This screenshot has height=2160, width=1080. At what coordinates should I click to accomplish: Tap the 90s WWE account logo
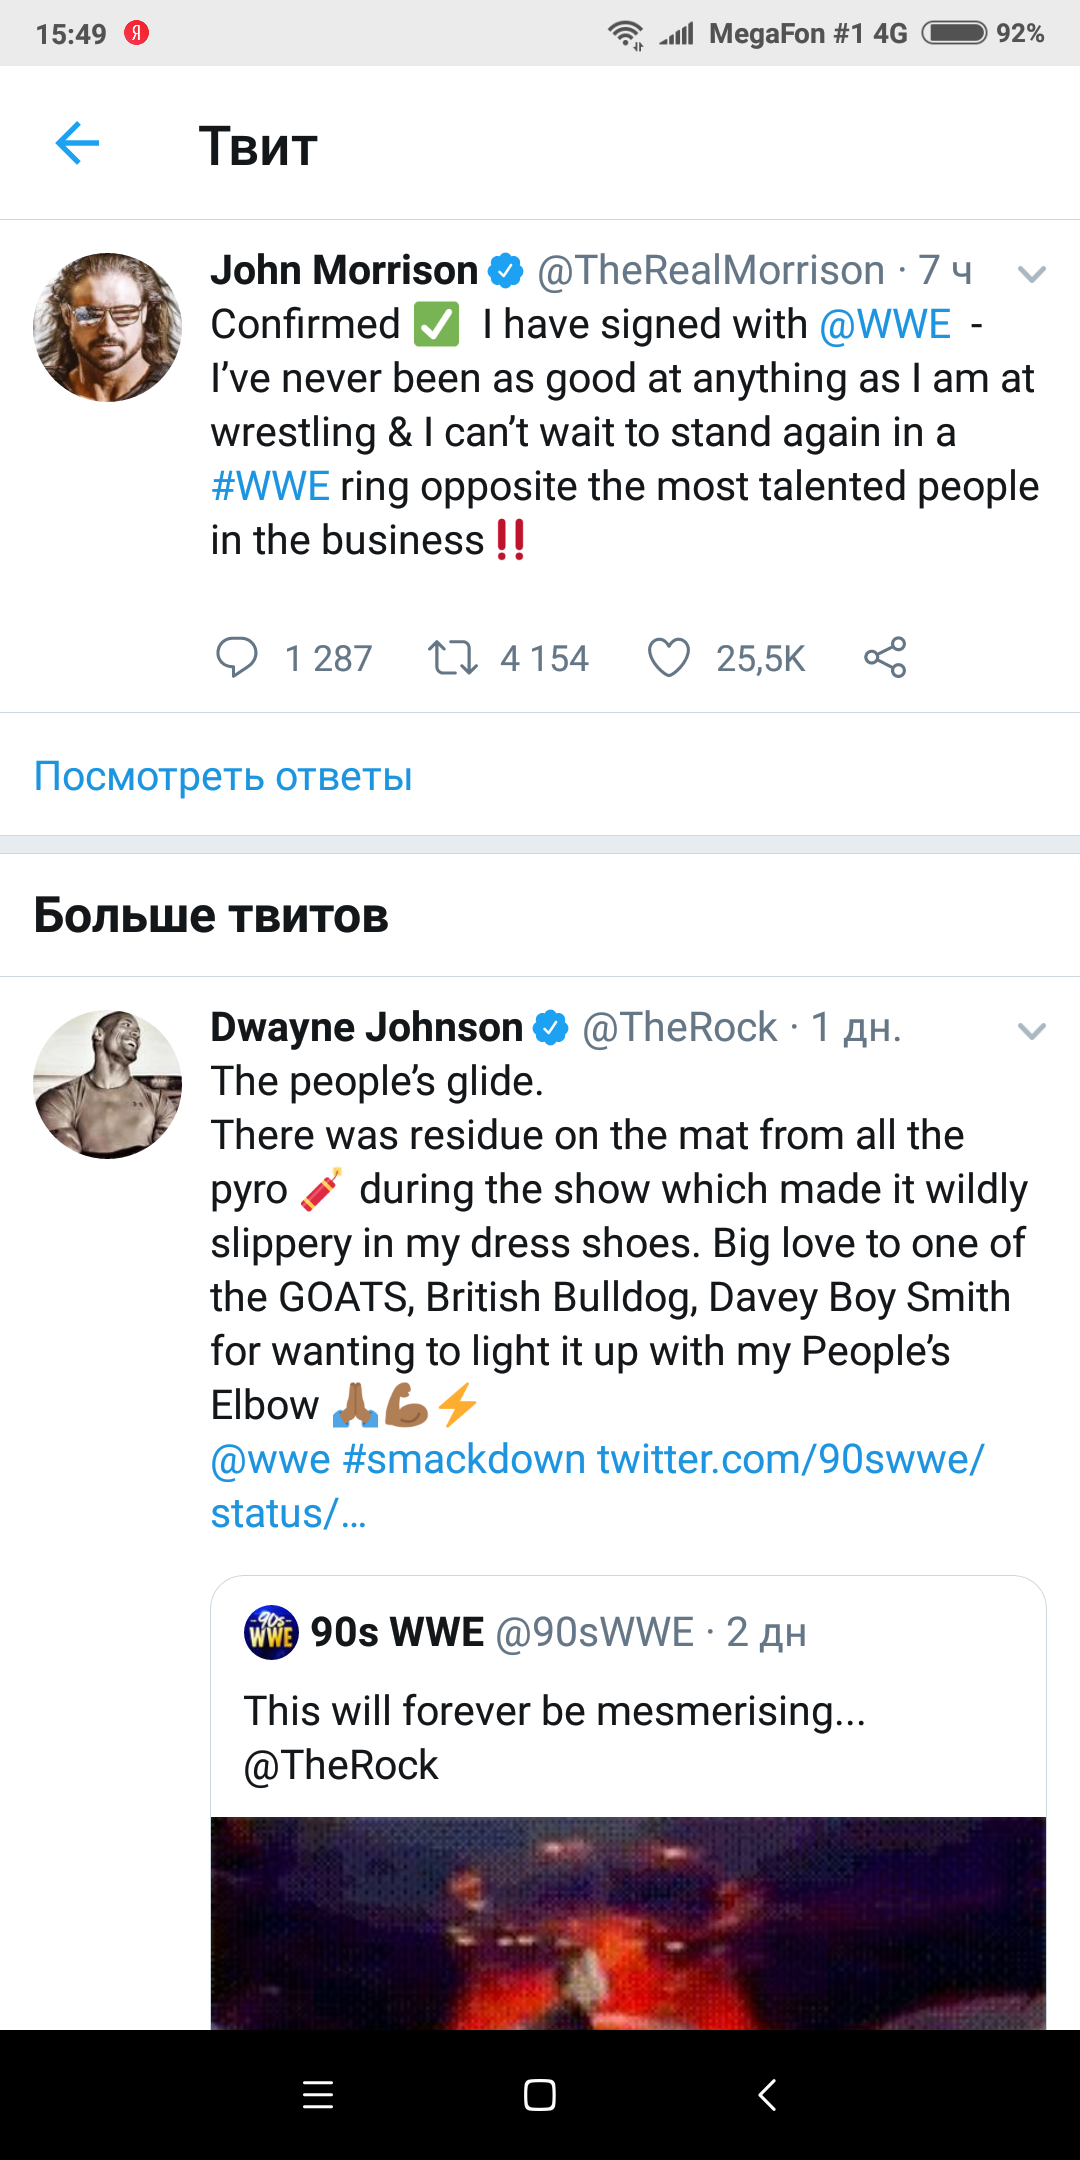click(271, 1632)
